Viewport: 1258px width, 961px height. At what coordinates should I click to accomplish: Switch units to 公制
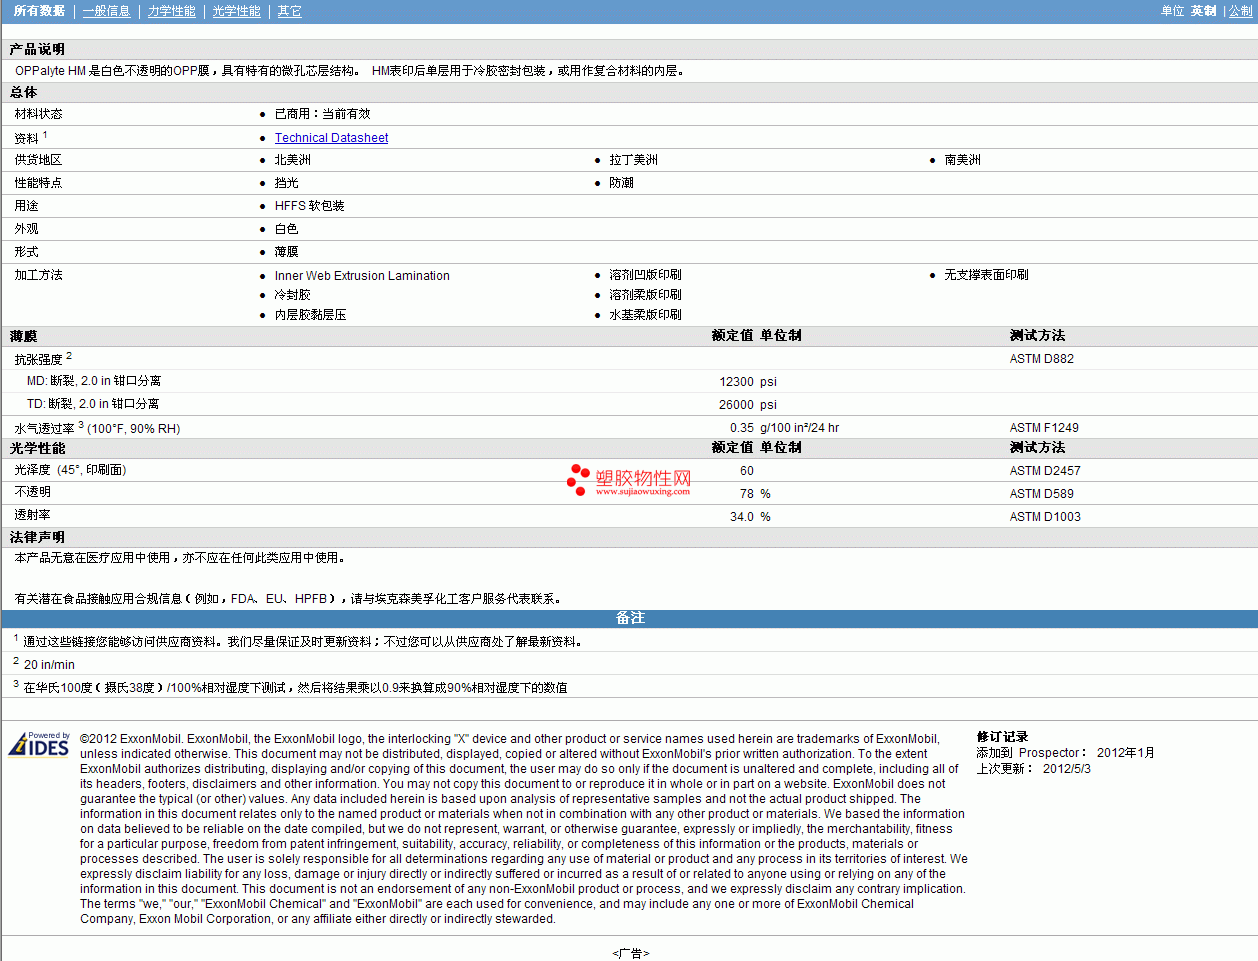tap(1240, 11)
